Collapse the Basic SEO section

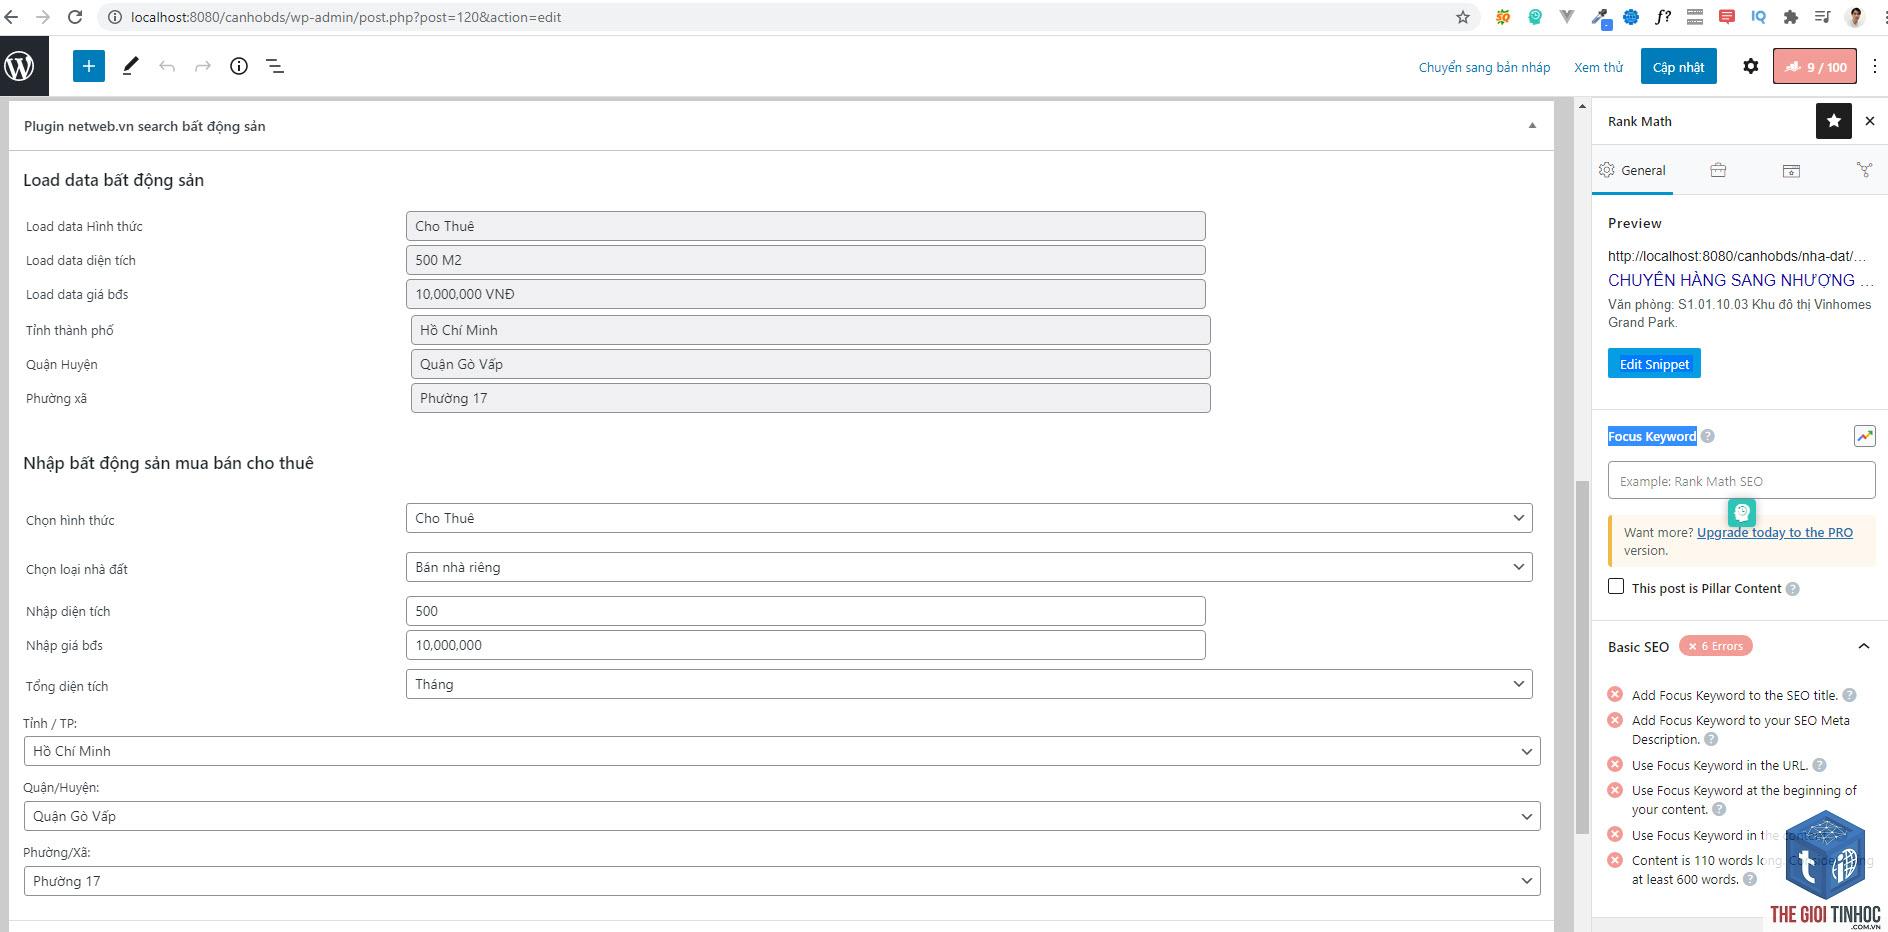tap(1863, 646)
